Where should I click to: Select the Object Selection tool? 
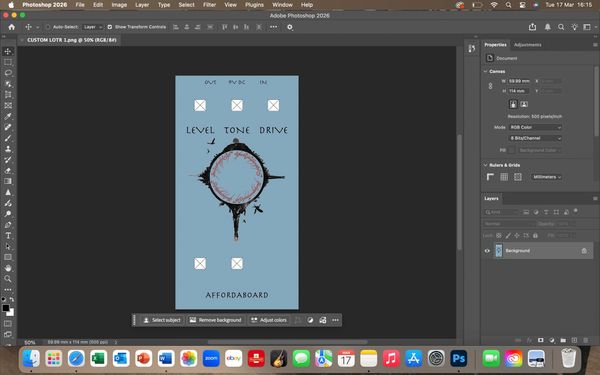coord(8,84)
